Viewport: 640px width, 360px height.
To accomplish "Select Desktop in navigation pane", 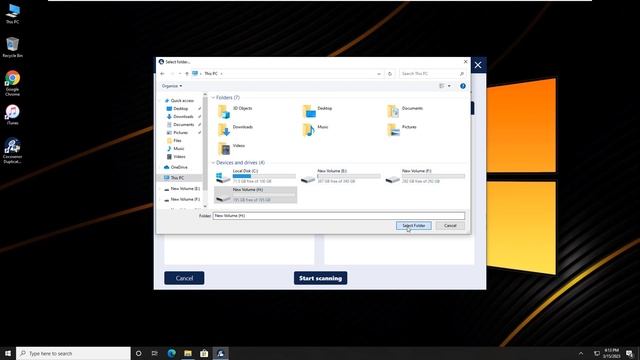I will point(178,109).
